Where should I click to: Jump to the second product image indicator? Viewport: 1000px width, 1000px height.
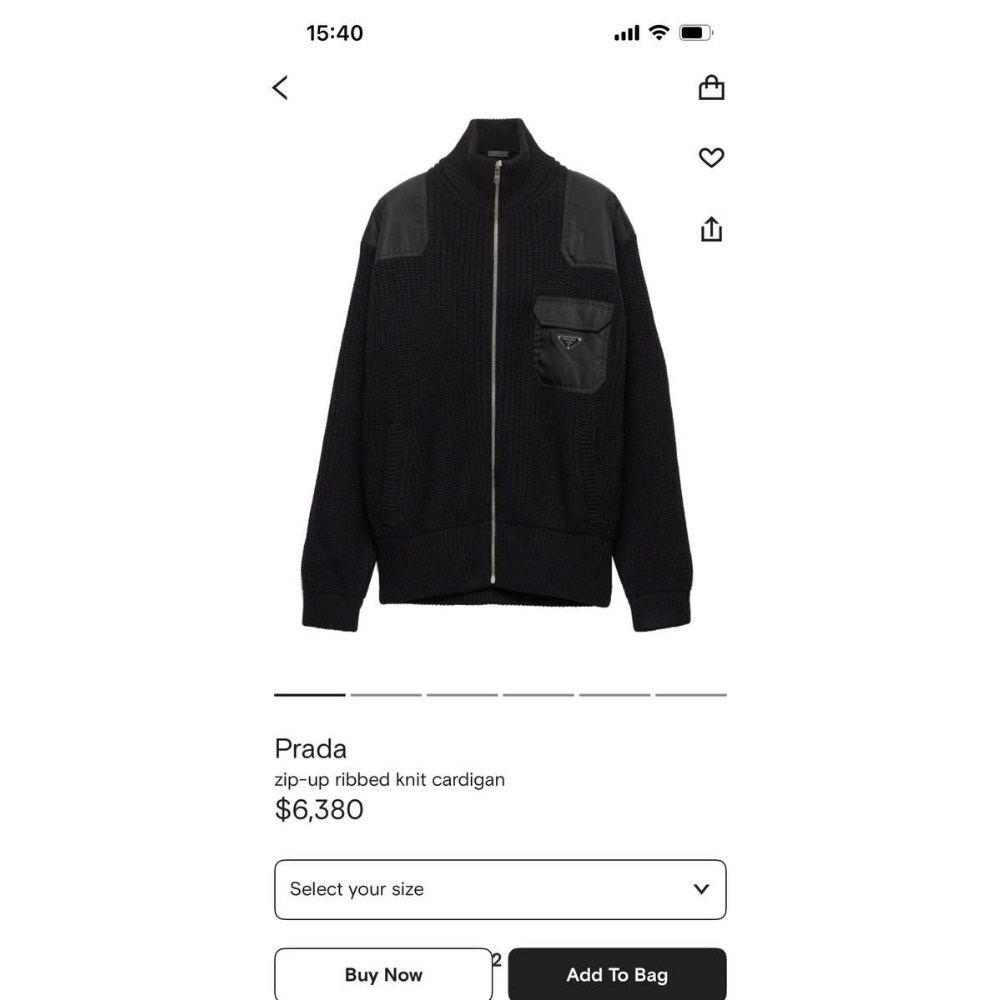(386, 695)
